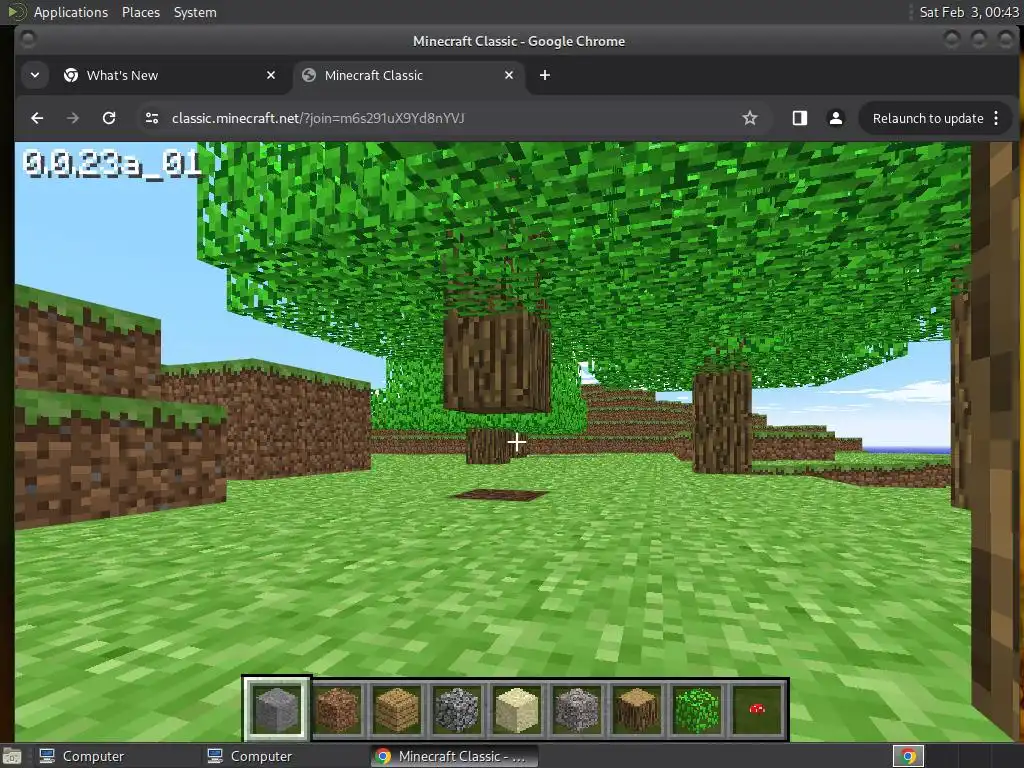This screenshot has width=1024, height=768.
Task: Select the leaves block in hotbar
Action: [697, 709]
